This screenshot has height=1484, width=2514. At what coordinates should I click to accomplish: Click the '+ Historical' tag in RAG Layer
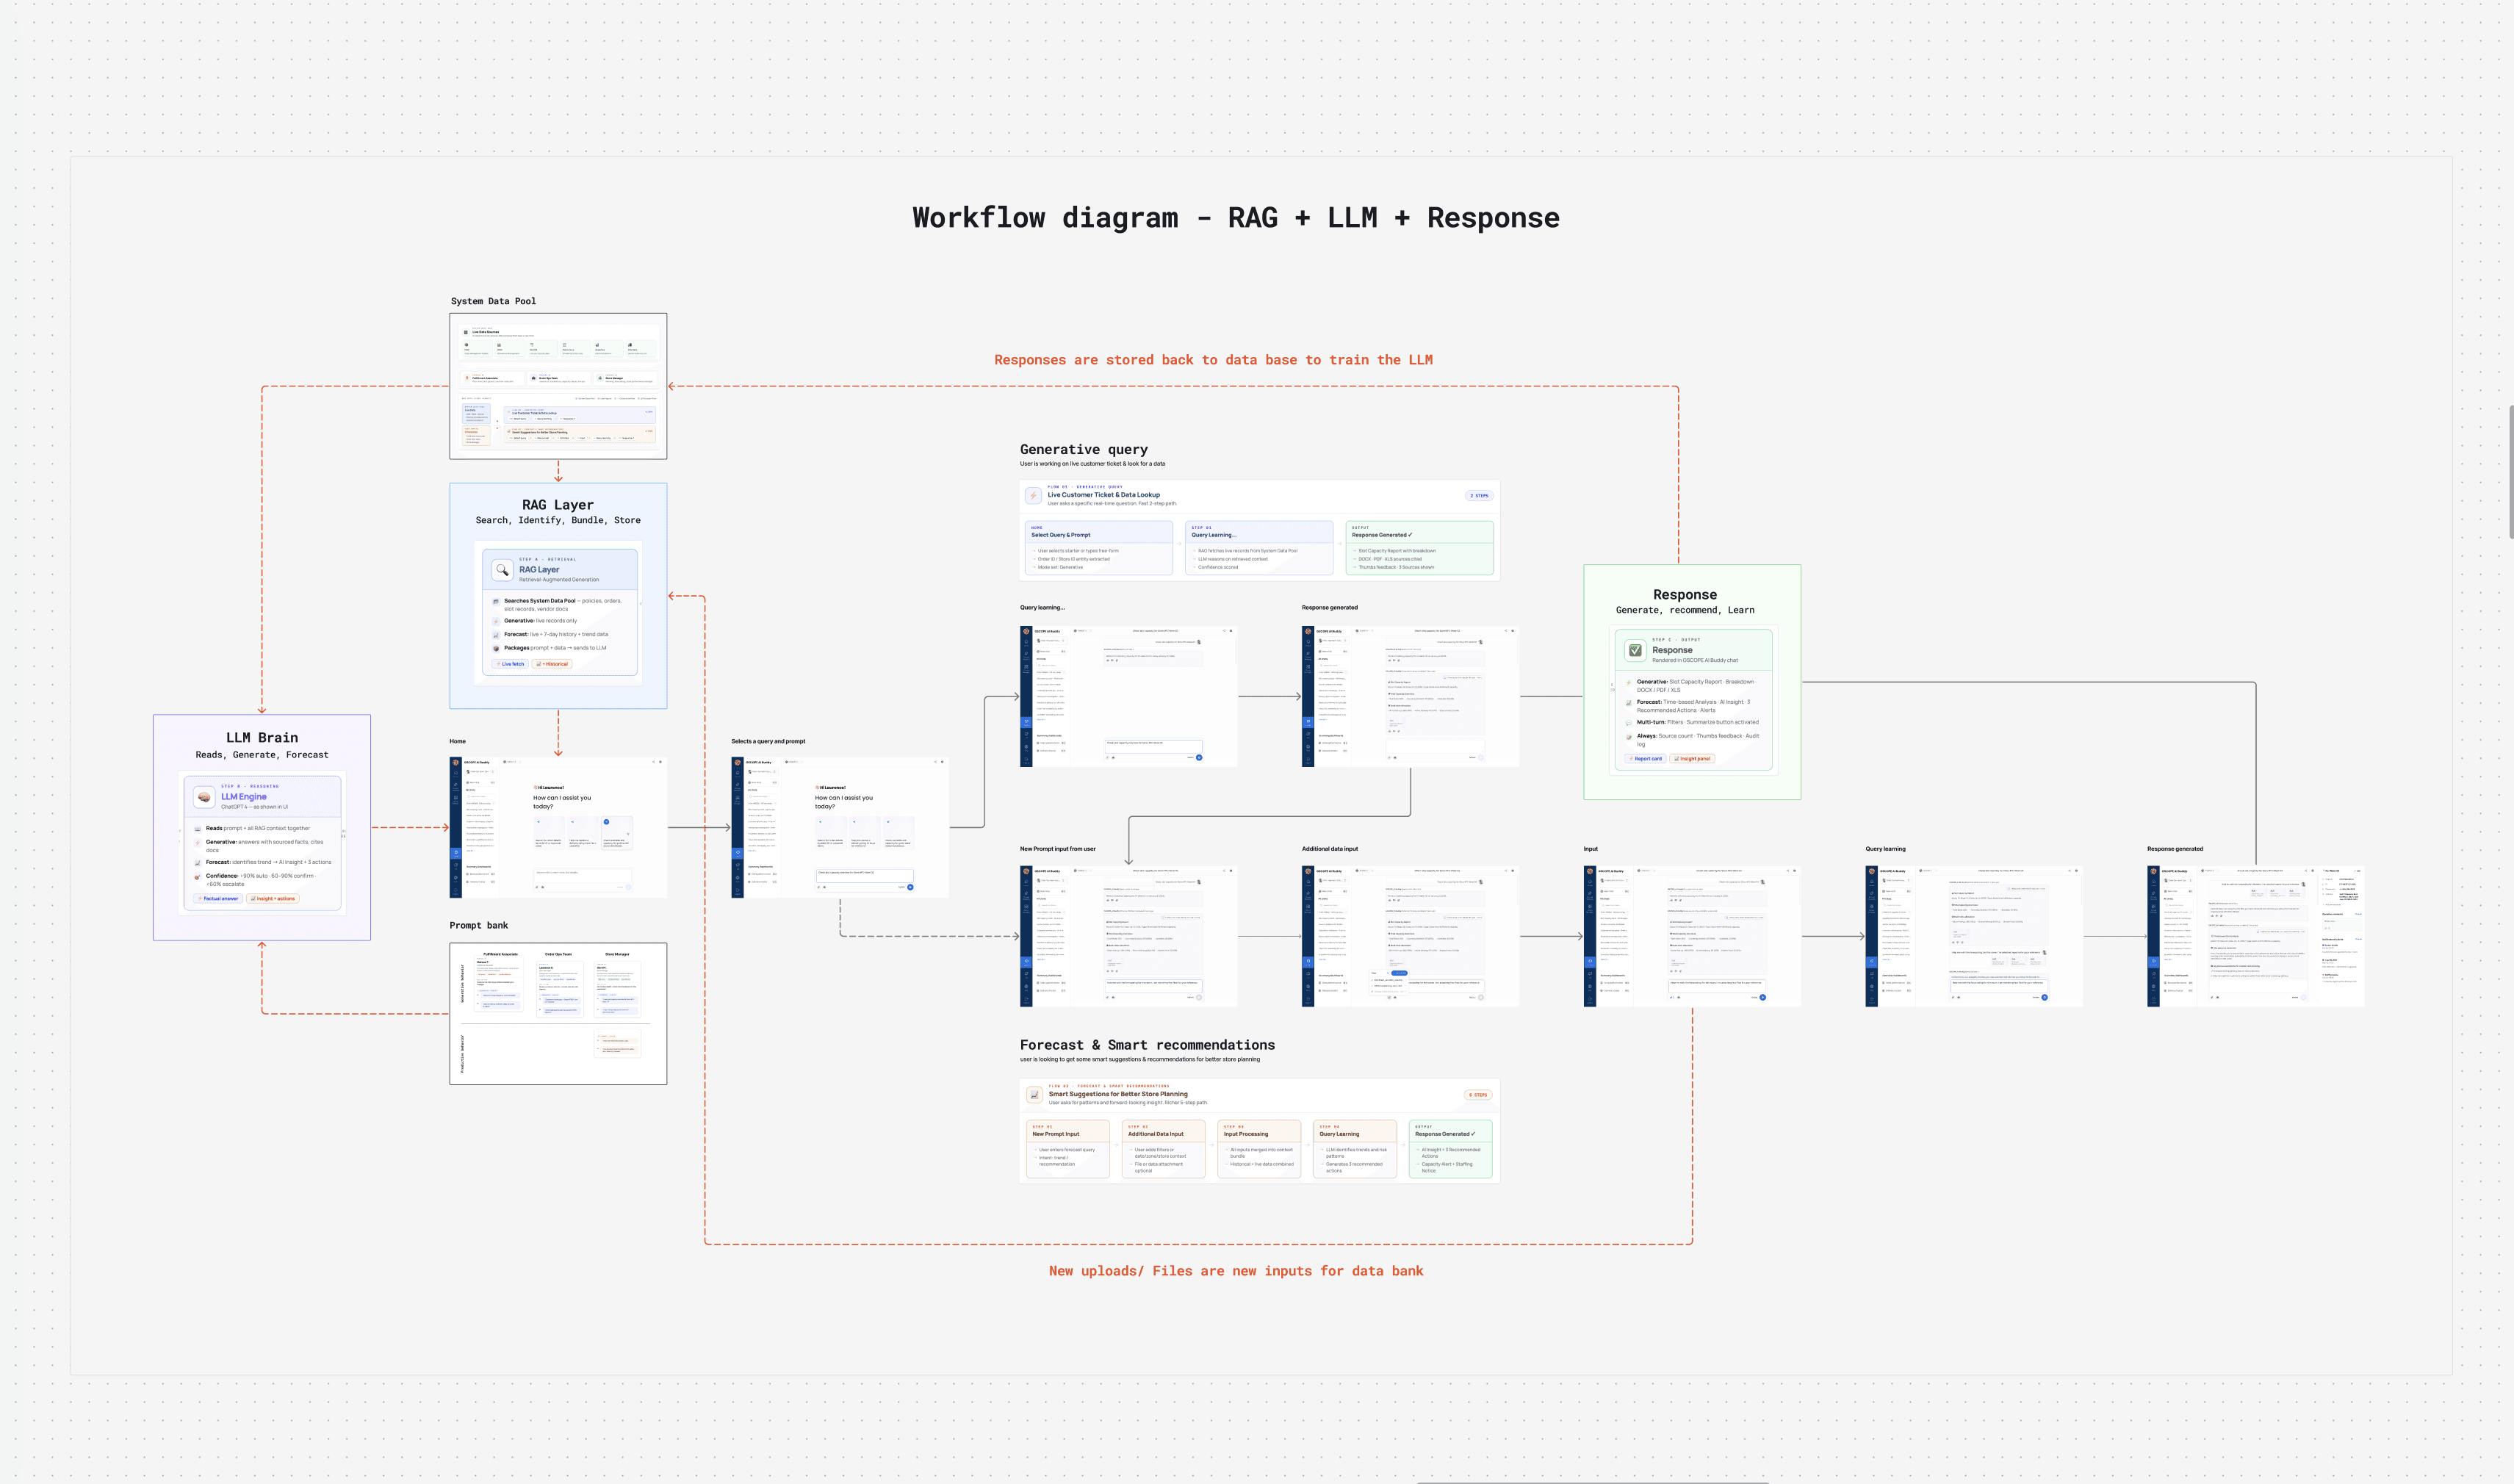[552, 664]
